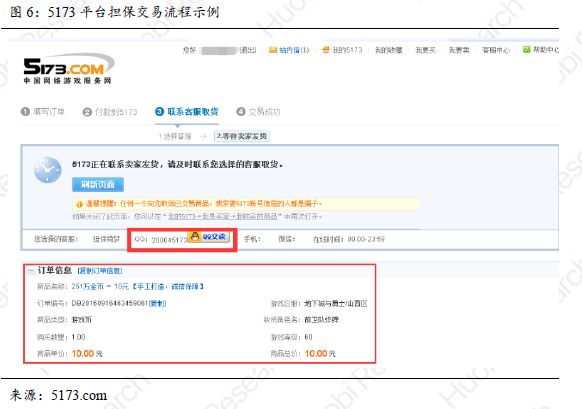Click the orange 温馨提醒 warning message
The width and height of the screenshot is (582, 409).
(204, 204)
